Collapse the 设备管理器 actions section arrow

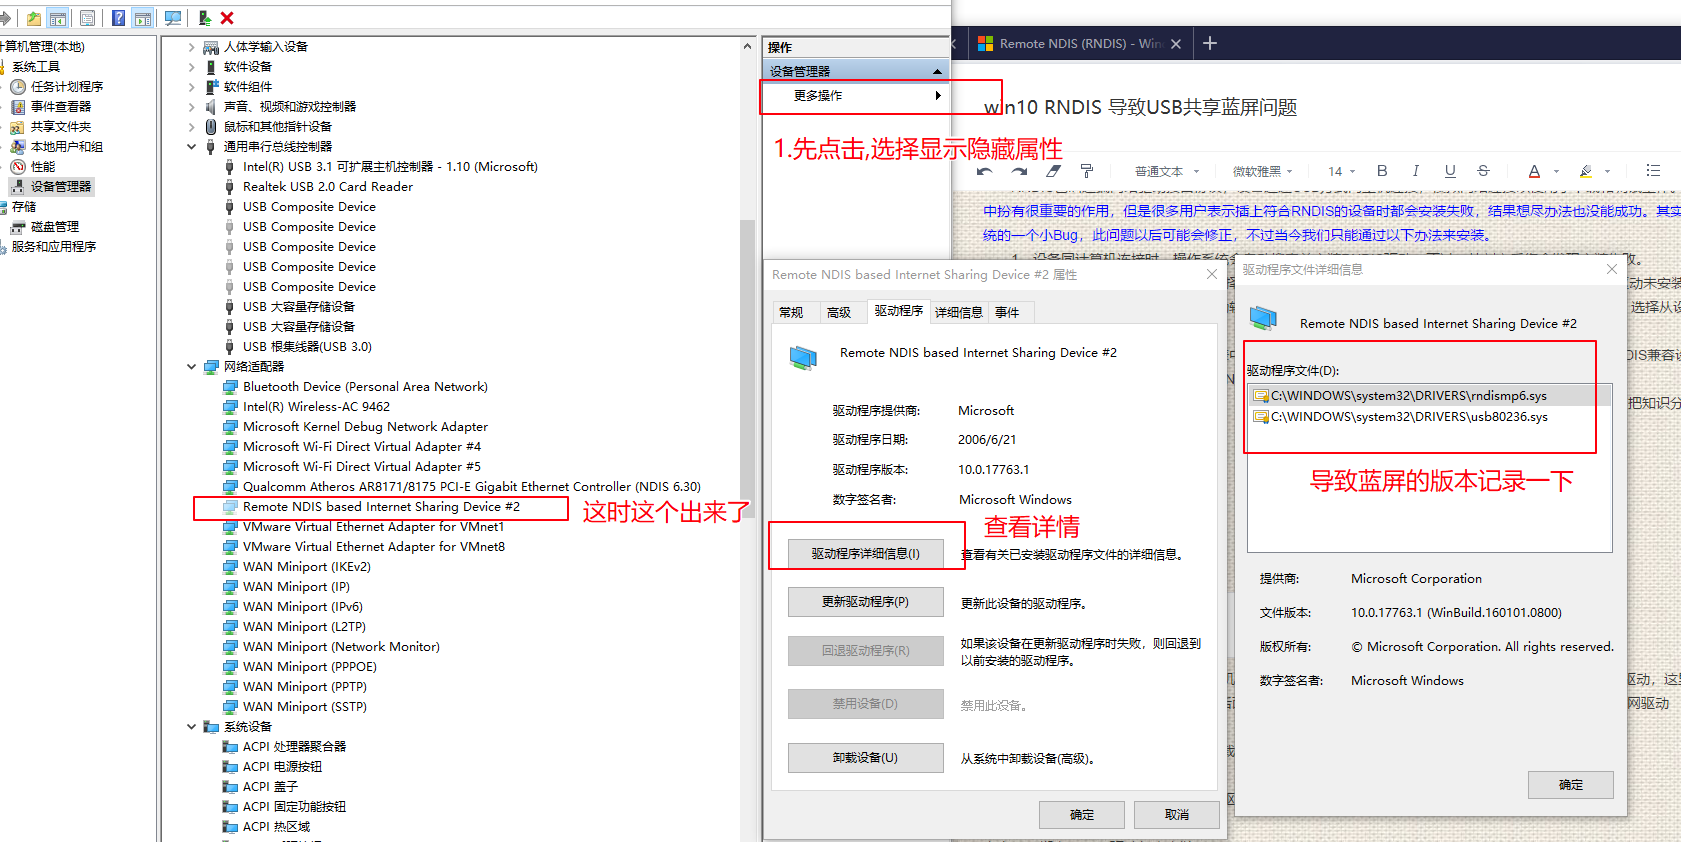click(x=937, y=71)
